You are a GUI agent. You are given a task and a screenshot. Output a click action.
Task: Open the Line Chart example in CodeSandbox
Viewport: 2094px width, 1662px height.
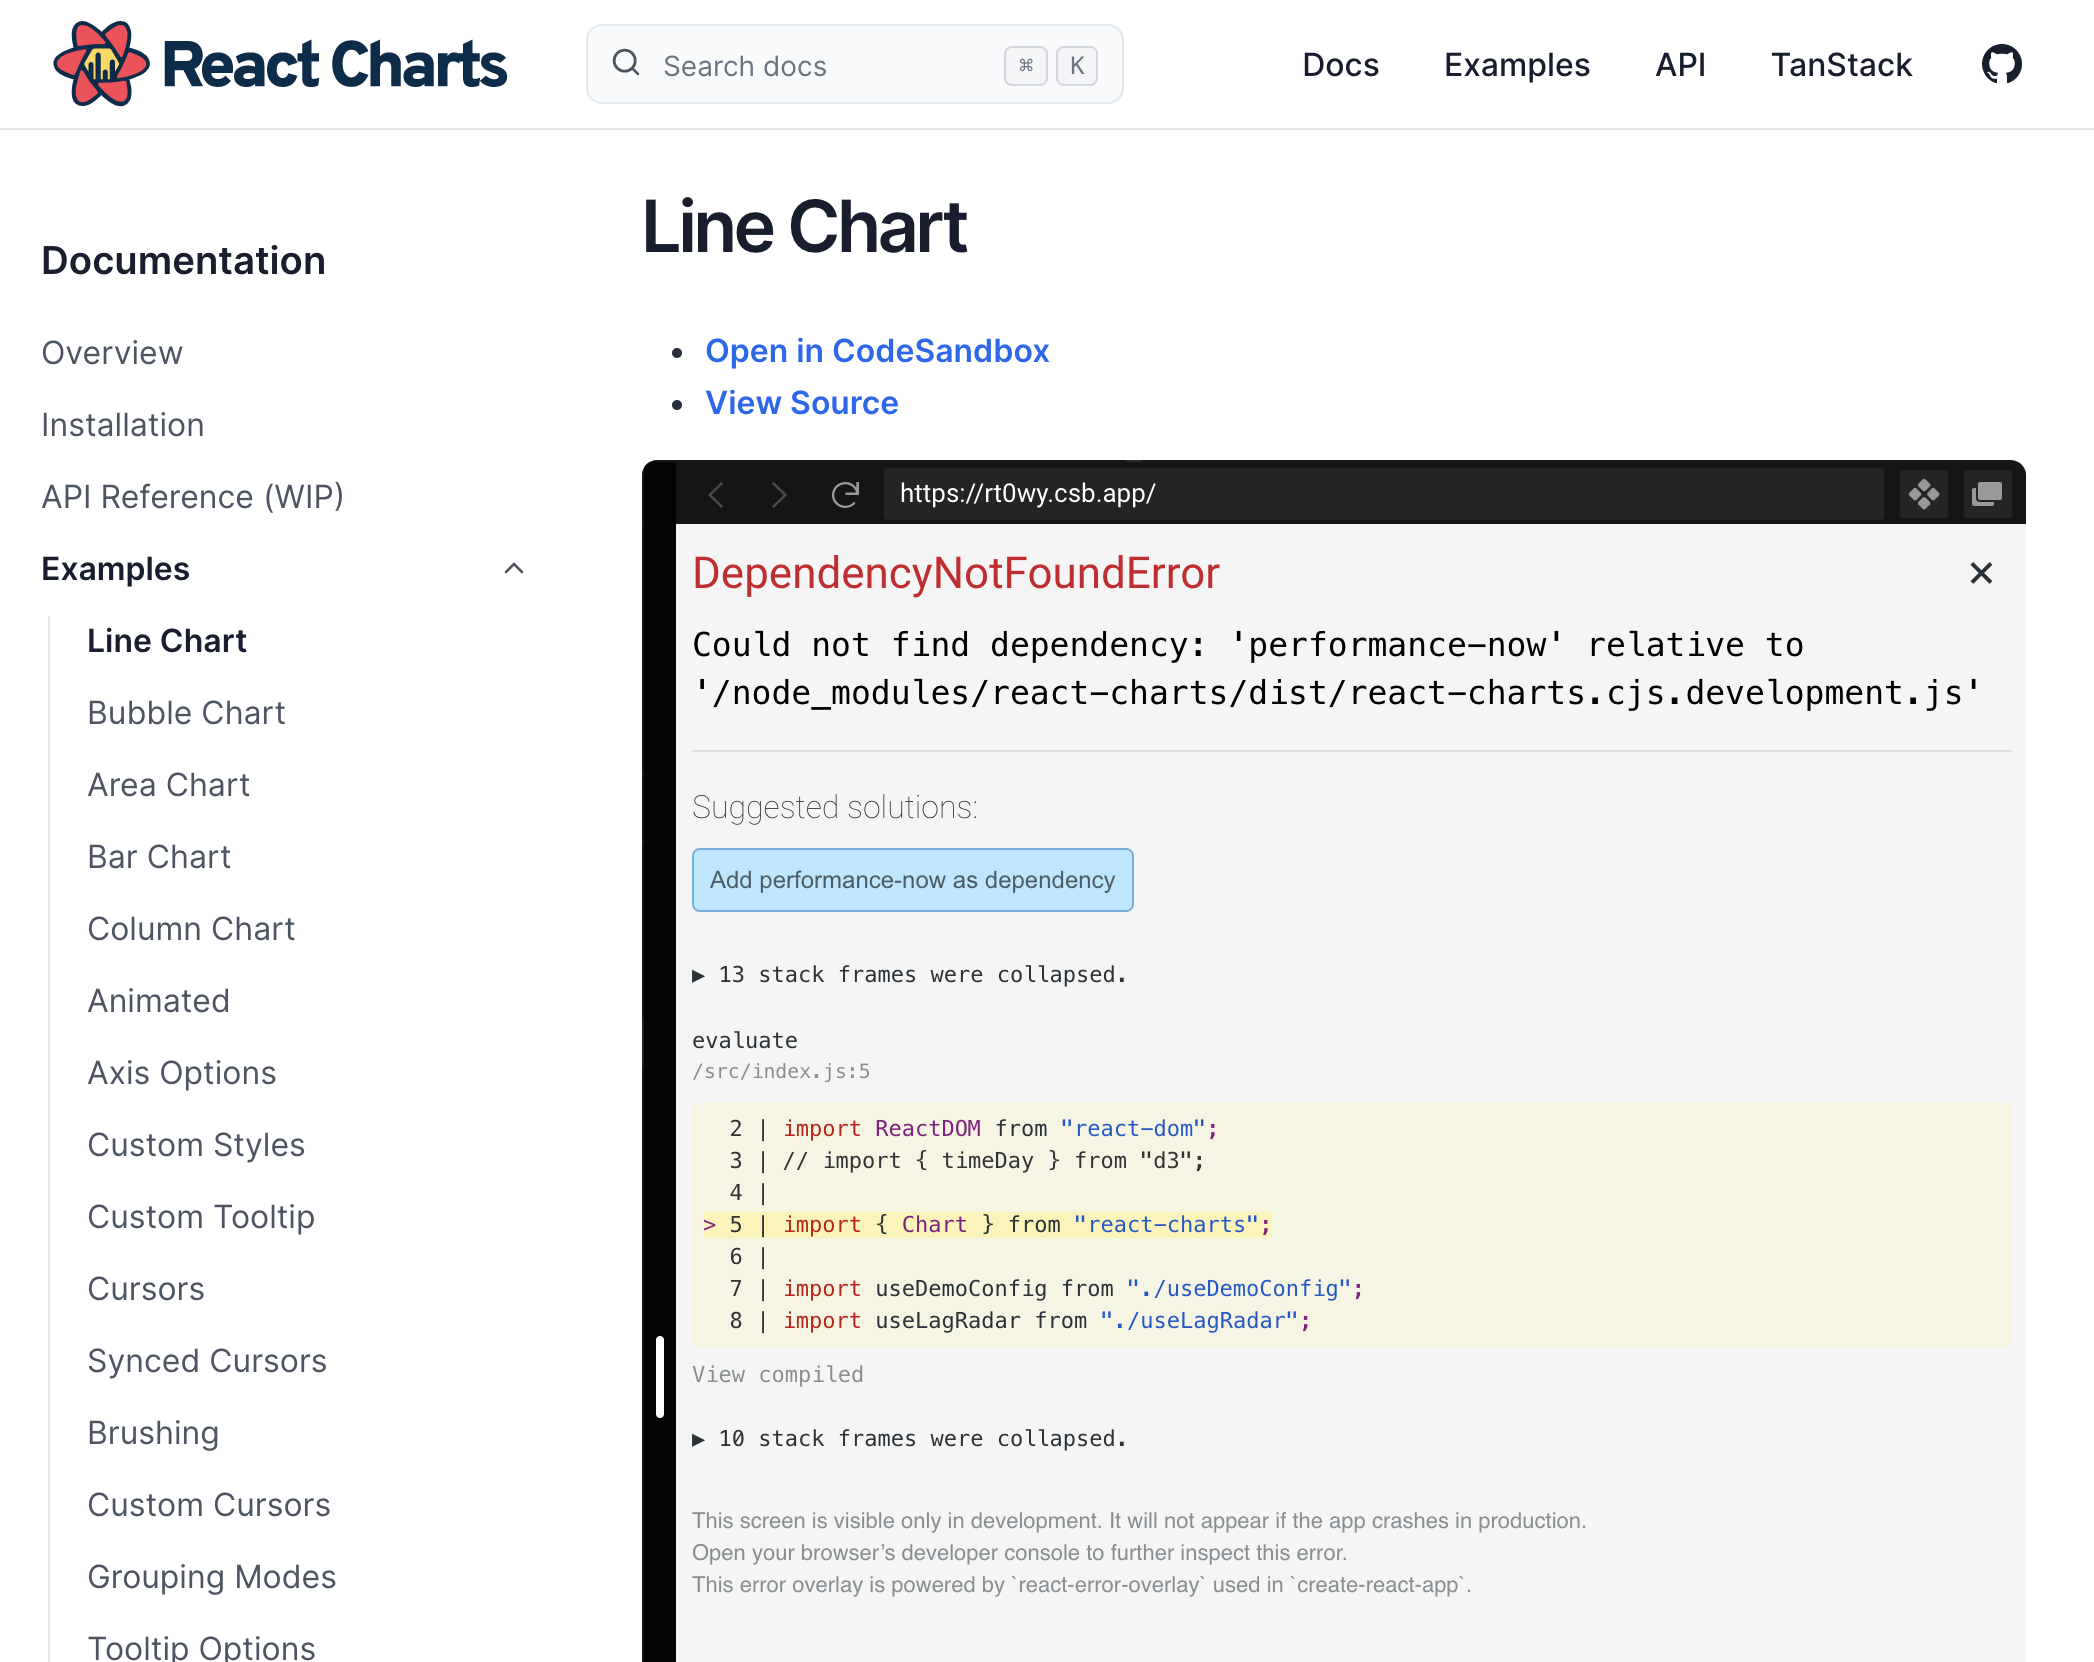(877, 351)
